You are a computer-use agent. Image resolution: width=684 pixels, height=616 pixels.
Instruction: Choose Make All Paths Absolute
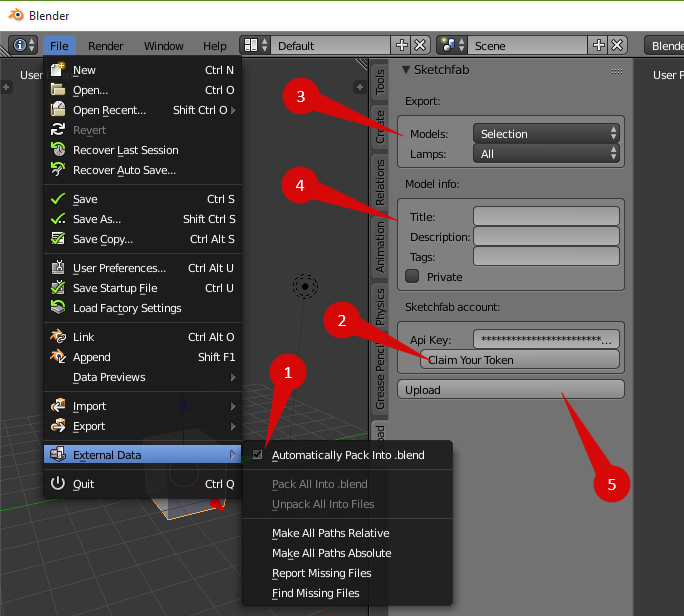(332, 553)
